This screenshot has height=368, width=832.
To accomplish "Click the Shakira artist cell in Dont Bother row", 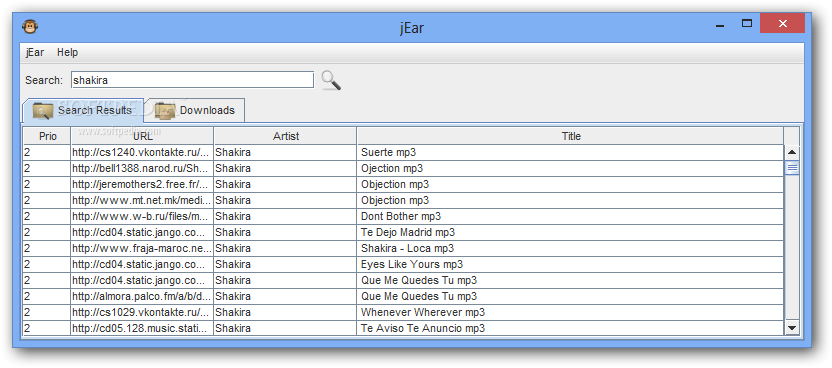I will coord(285,216).
